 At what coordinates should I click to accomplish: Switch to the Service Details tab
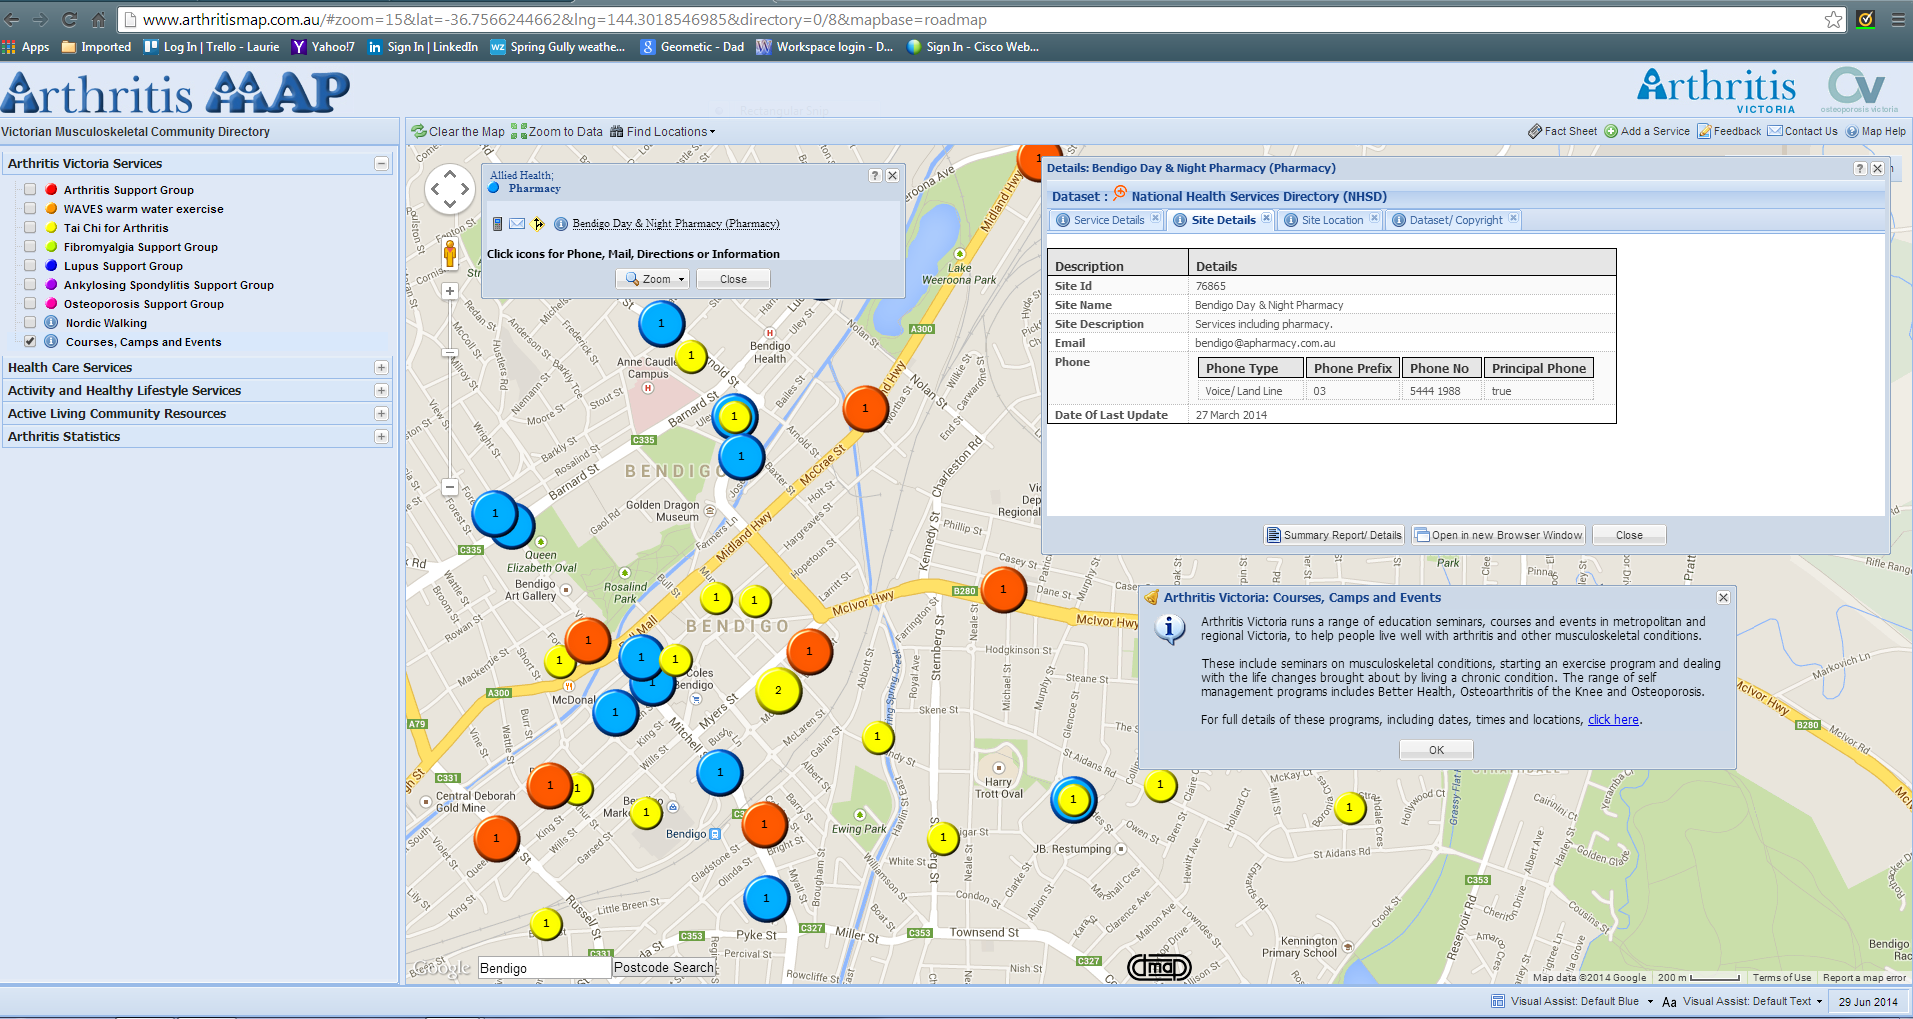pos(1108,220)
